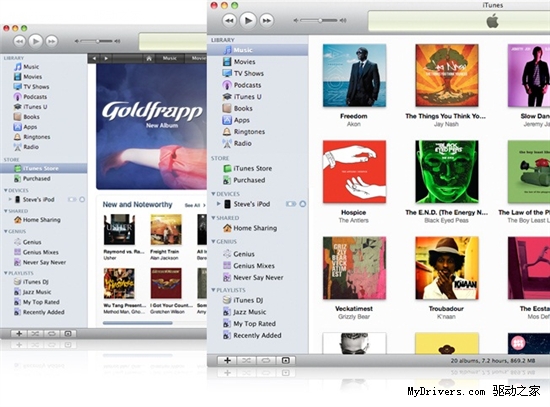This screenshot has height=407, width=550.
Task: Click Play button in front iTunes window
Action: click(248, 20)
